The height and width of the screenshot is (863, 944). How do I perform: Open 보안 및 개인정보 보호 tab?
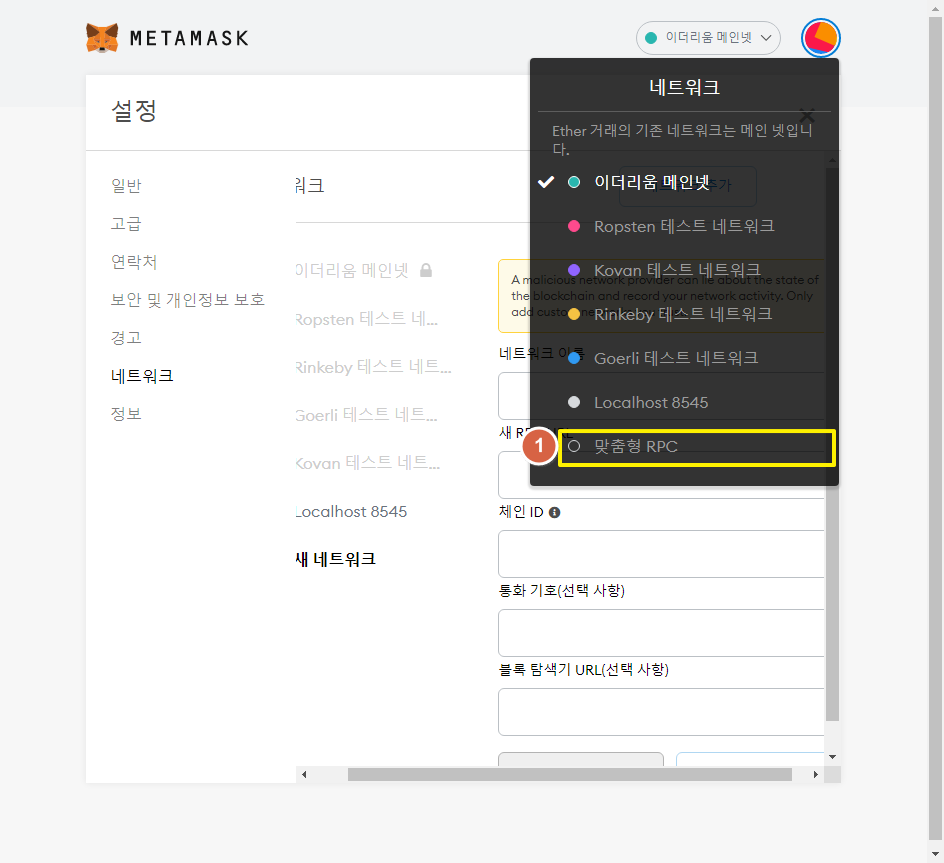[x=188, y=300]
